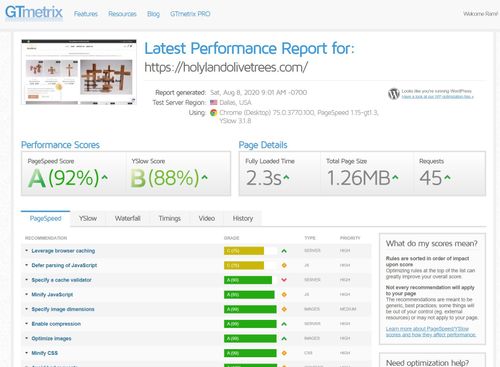Click the GTmetrix logo
500x367 pixels.
(x=34, y=13)
